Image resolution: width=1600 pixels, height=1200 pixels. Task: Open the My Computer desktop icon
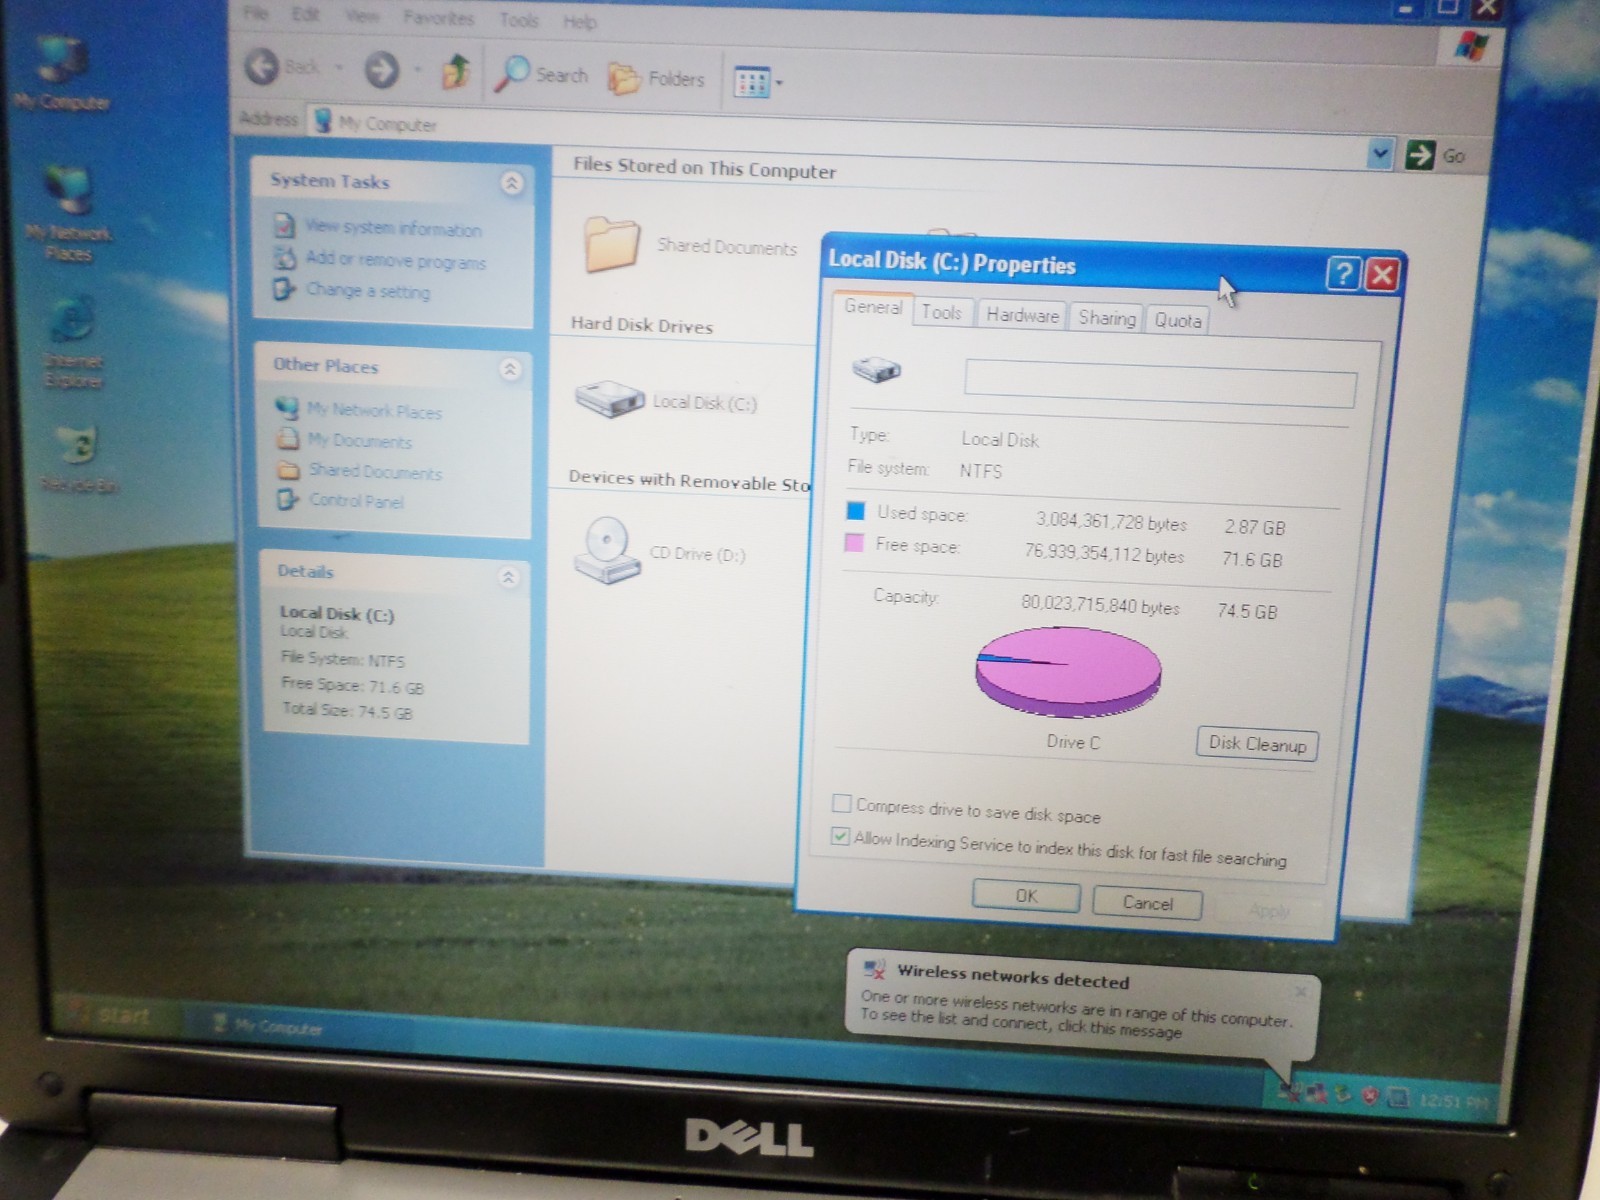[62, 73]
